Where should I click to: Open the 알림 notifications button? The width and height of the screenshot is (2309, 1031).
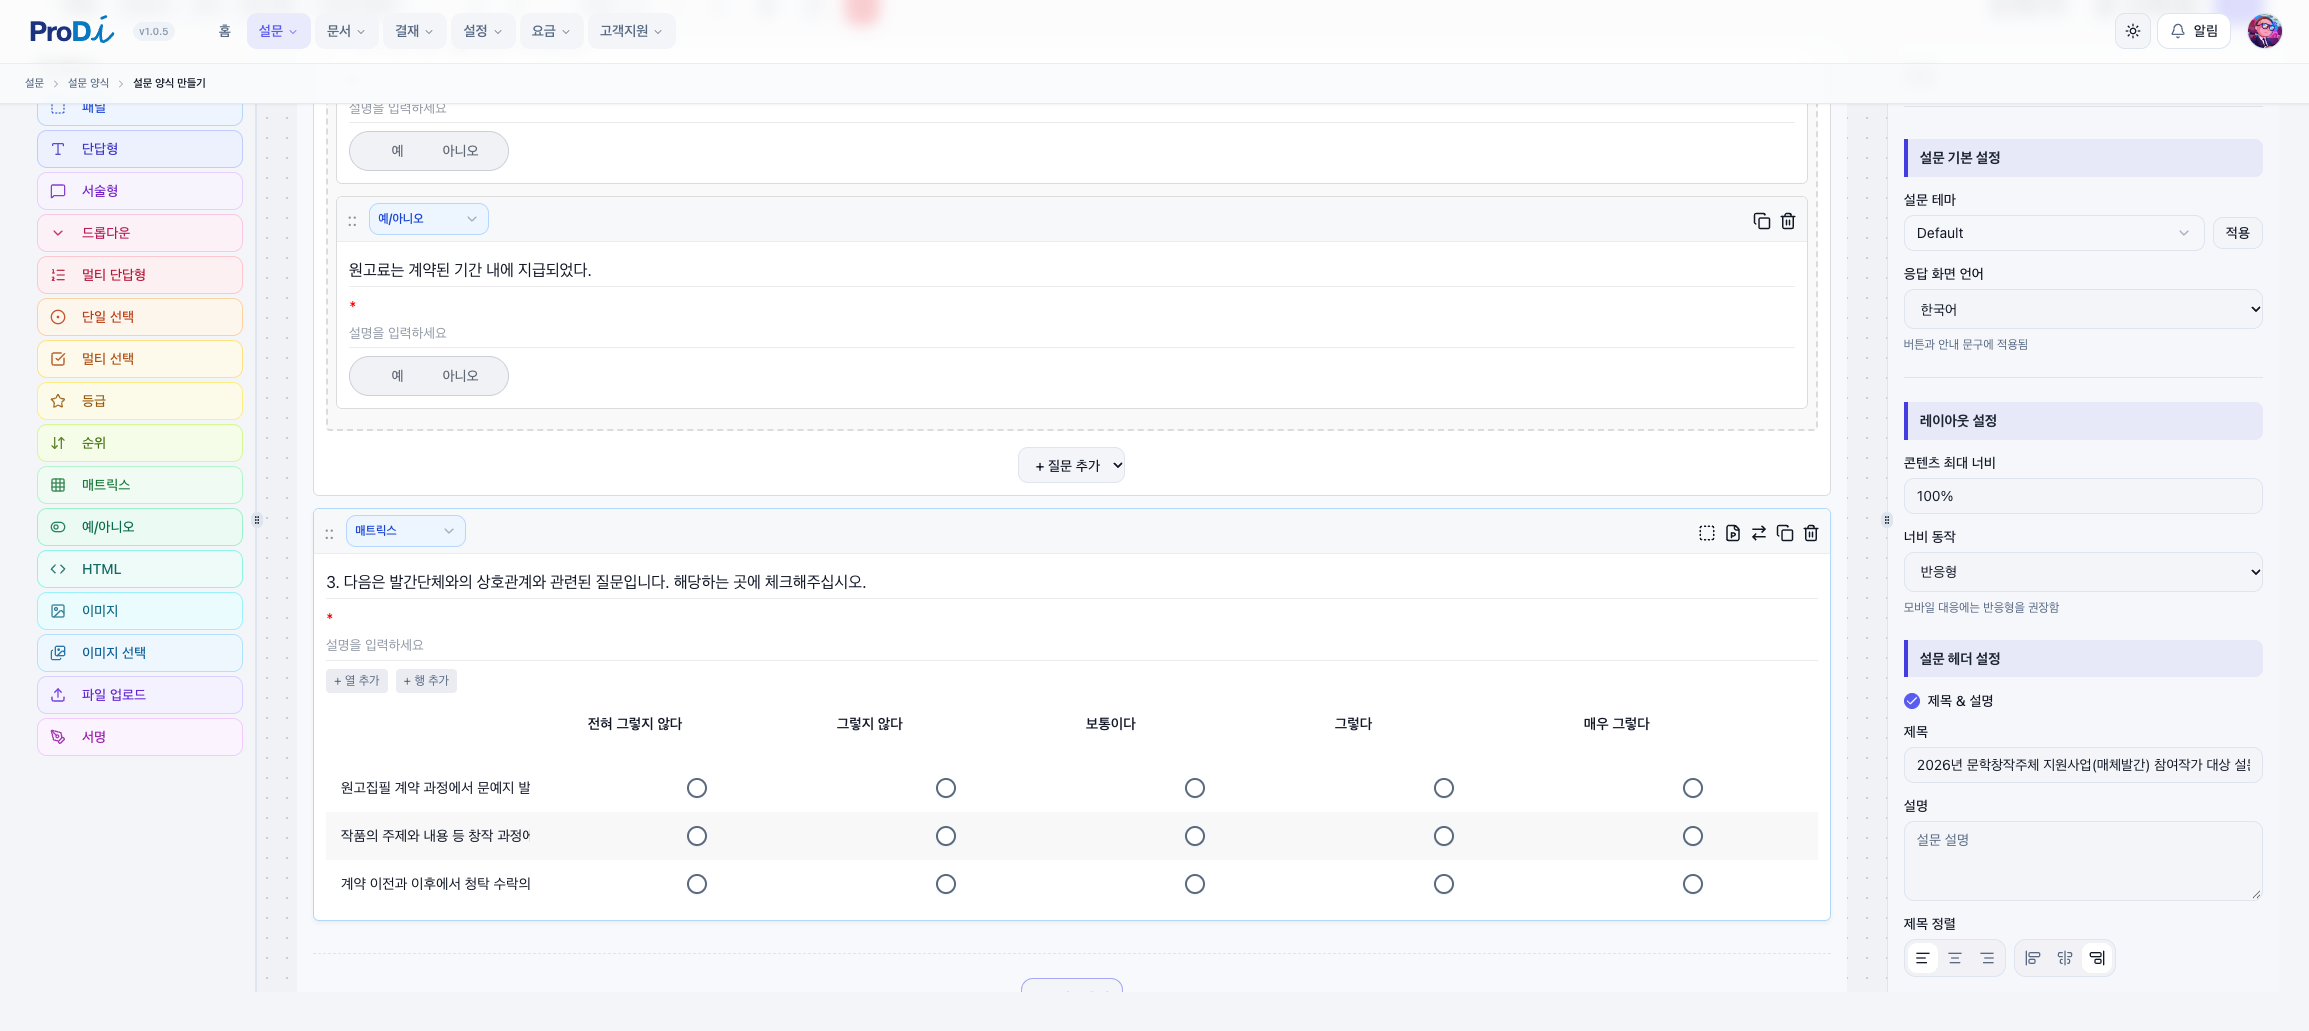tap(2194, 31)
